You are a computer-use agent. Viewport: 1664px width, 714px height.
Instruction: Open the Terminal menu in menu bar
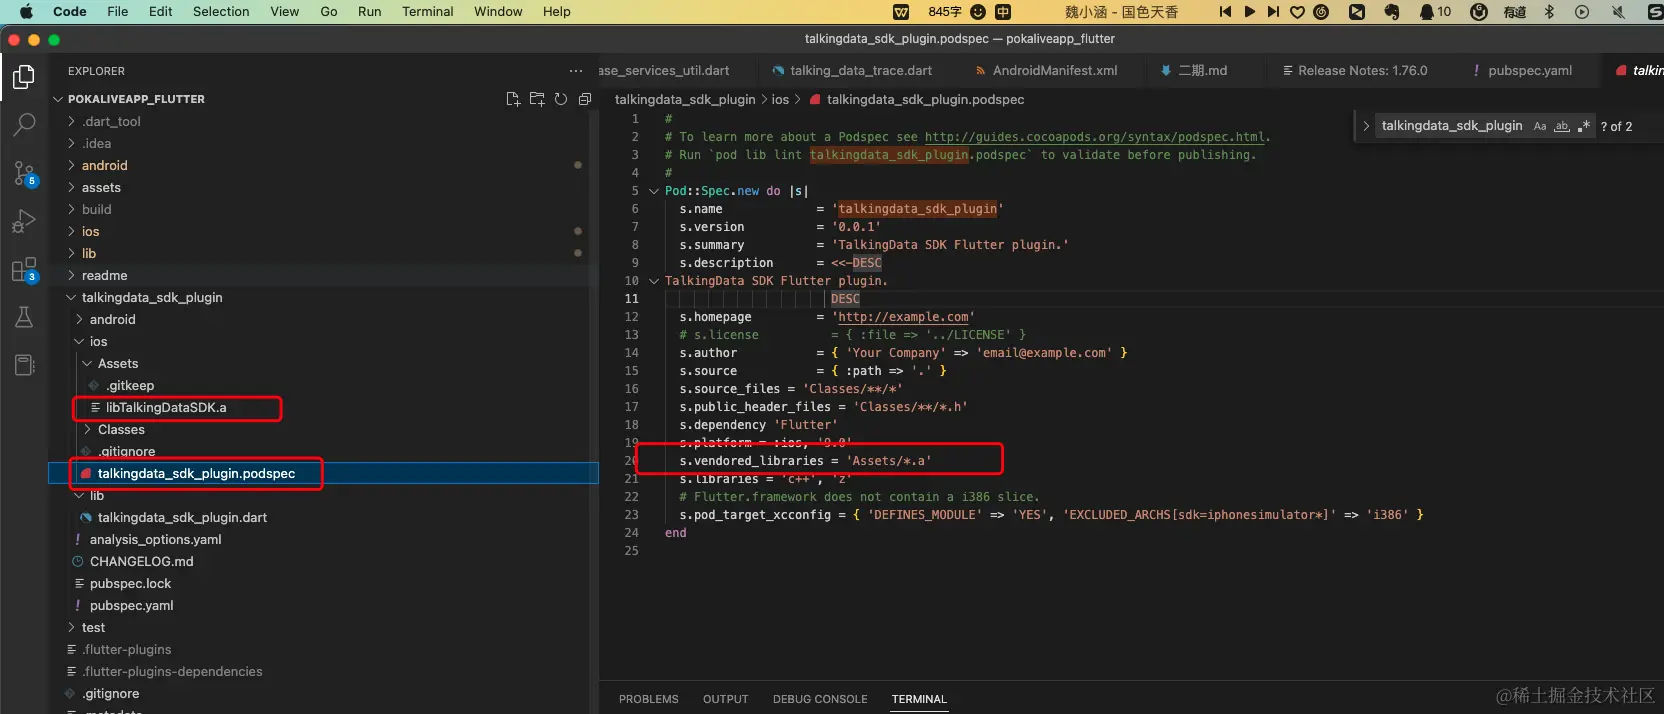pos(427,12)
